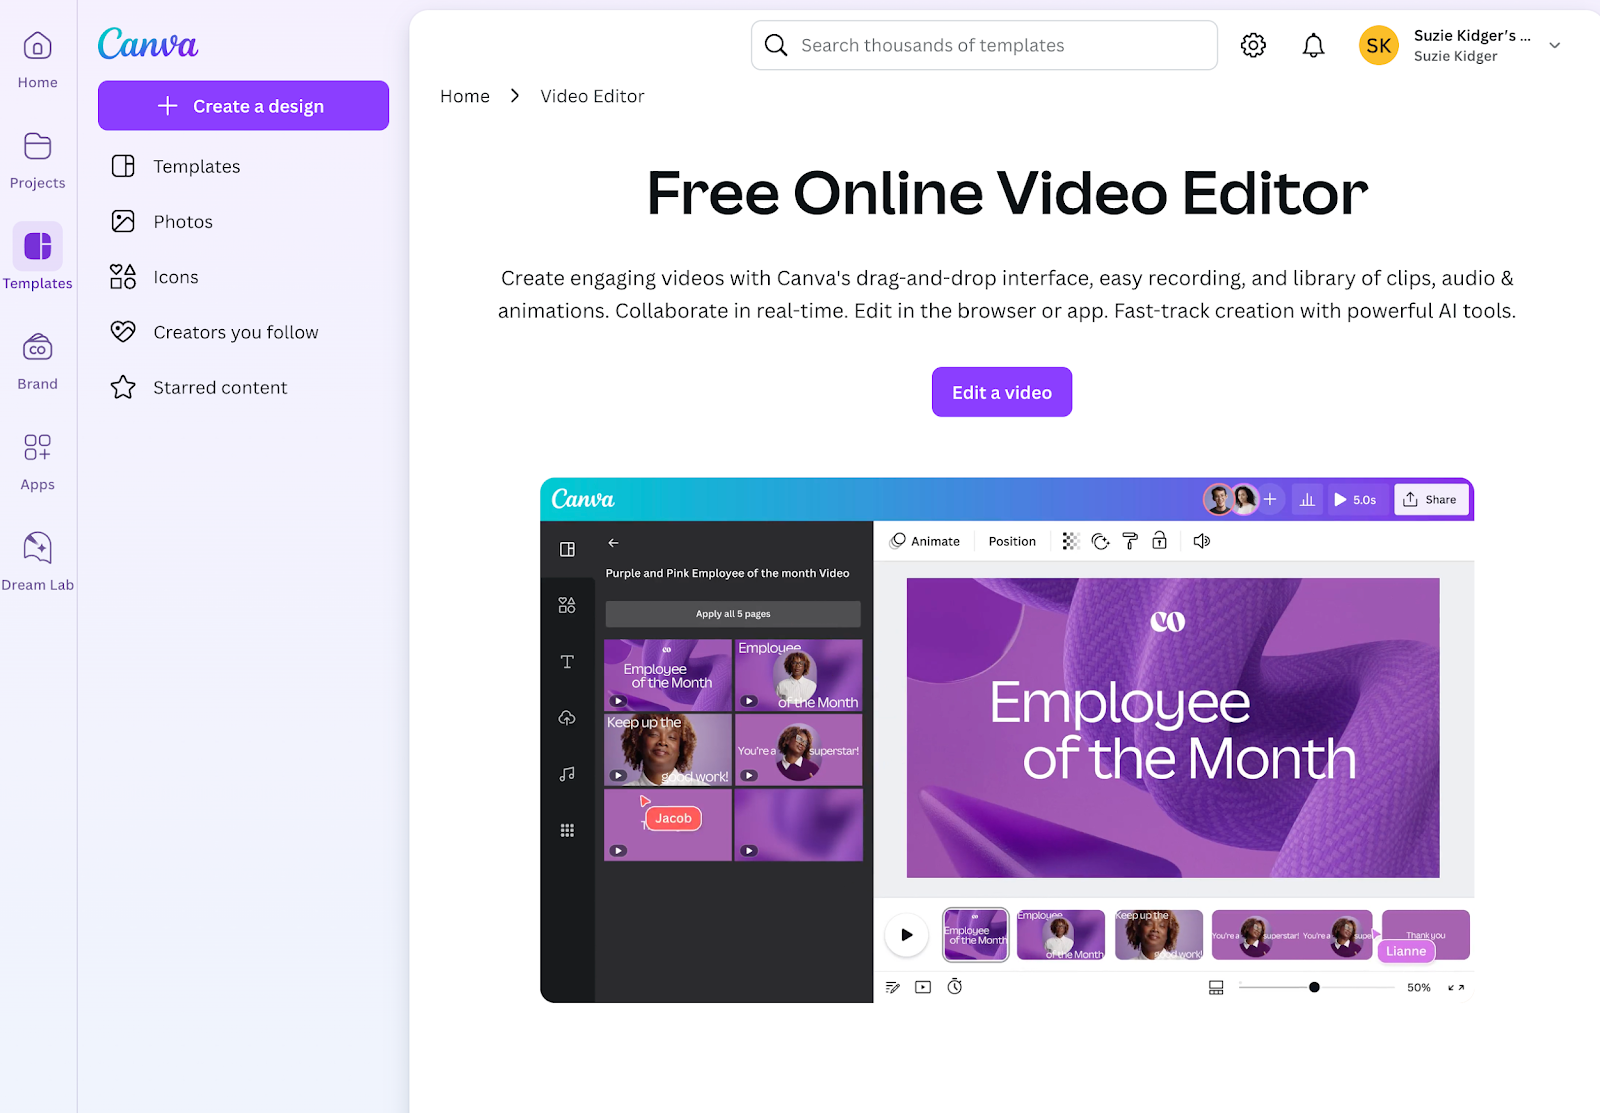Screen dimensions: 1600x1113
Task: Select the paint roller copy-style tool
Action: [x=1130, y=540]
